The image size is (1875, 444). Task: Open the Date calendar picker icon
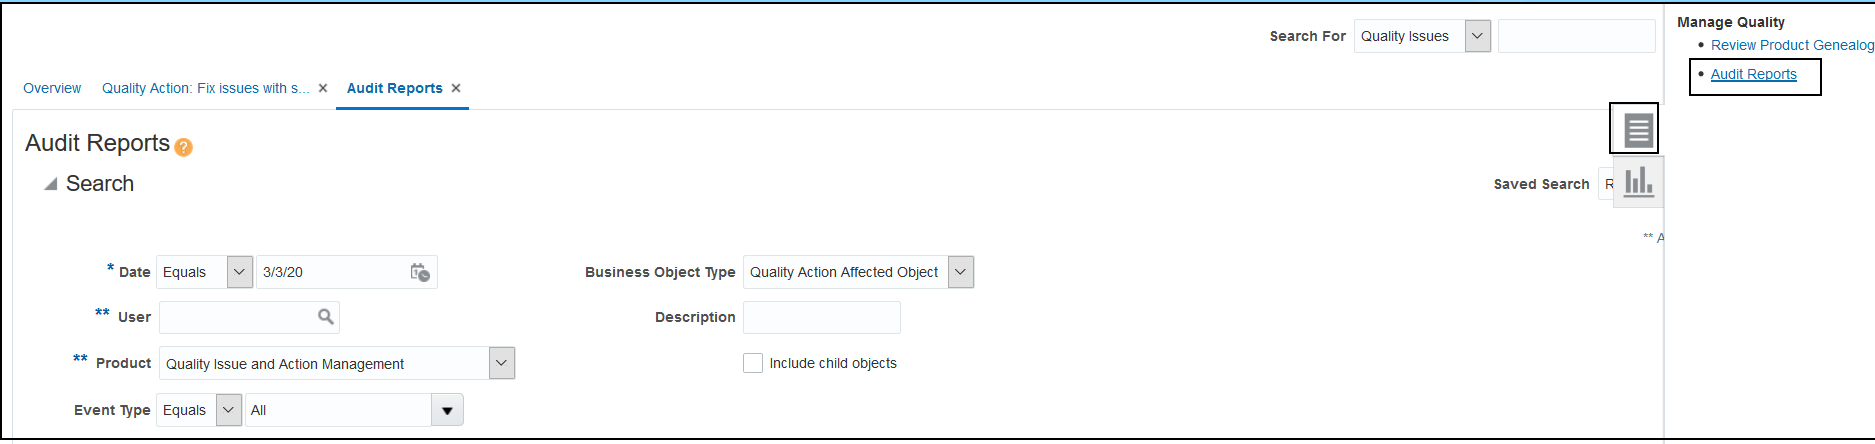420,272
